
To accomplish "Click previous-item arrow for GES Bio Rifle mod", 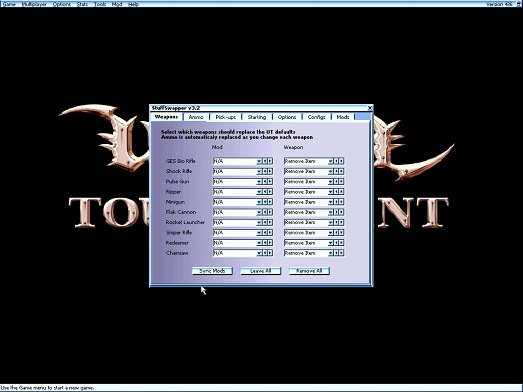I will click(265, 161).
